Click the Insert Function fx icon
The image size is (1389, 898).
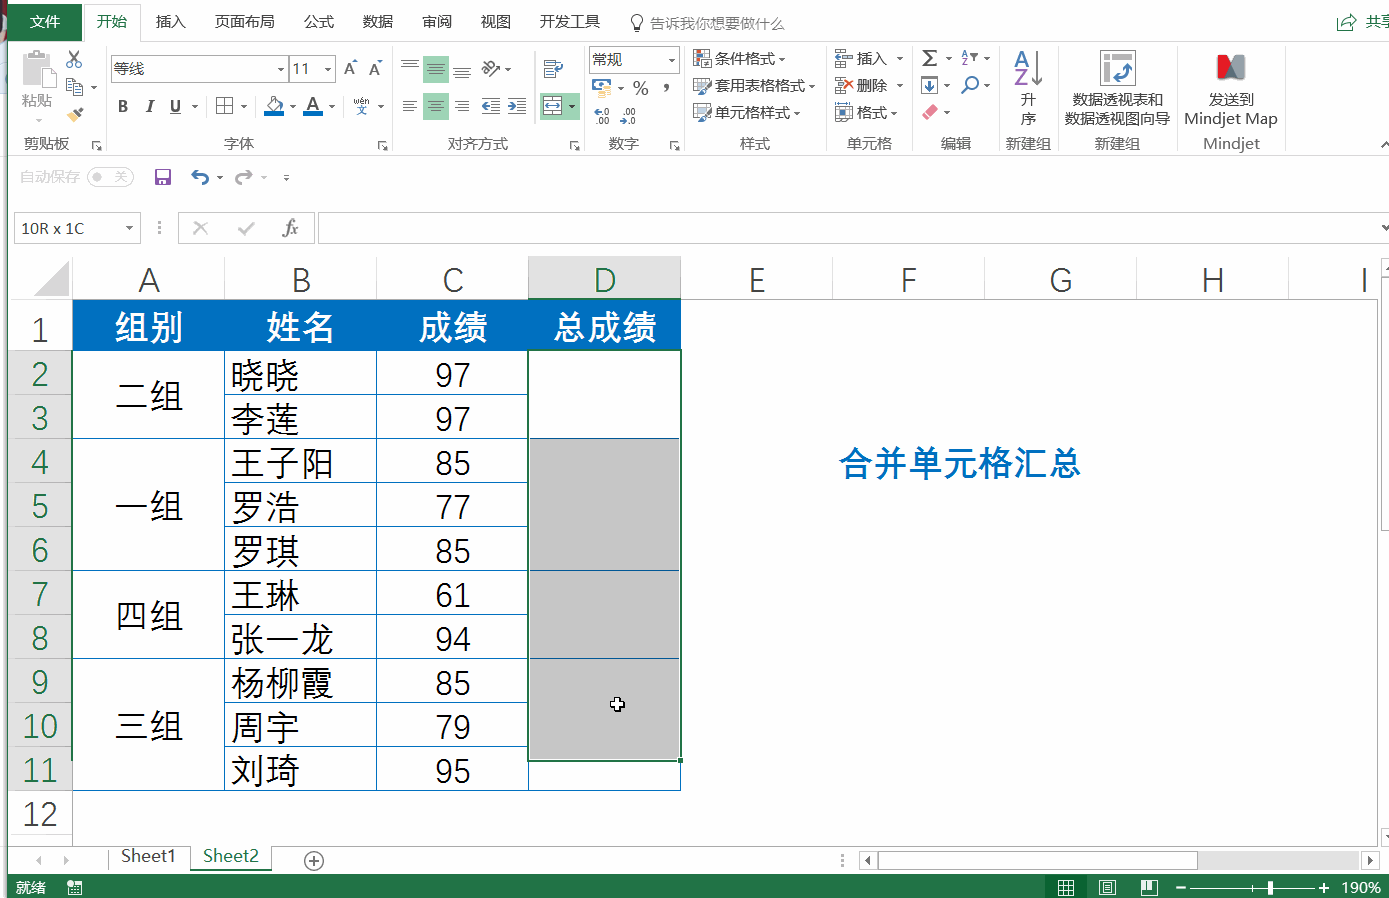click(x=291, y=228)
